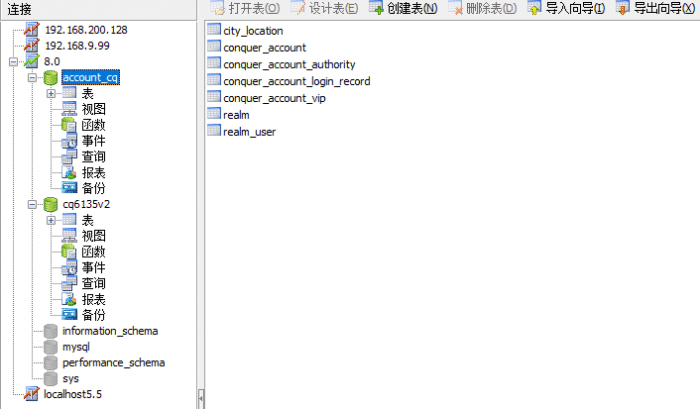Screen dimensions: 700x409
Task: Select the 事件 (events) icon under cq6135v2
Action: [x=69, y=268]
